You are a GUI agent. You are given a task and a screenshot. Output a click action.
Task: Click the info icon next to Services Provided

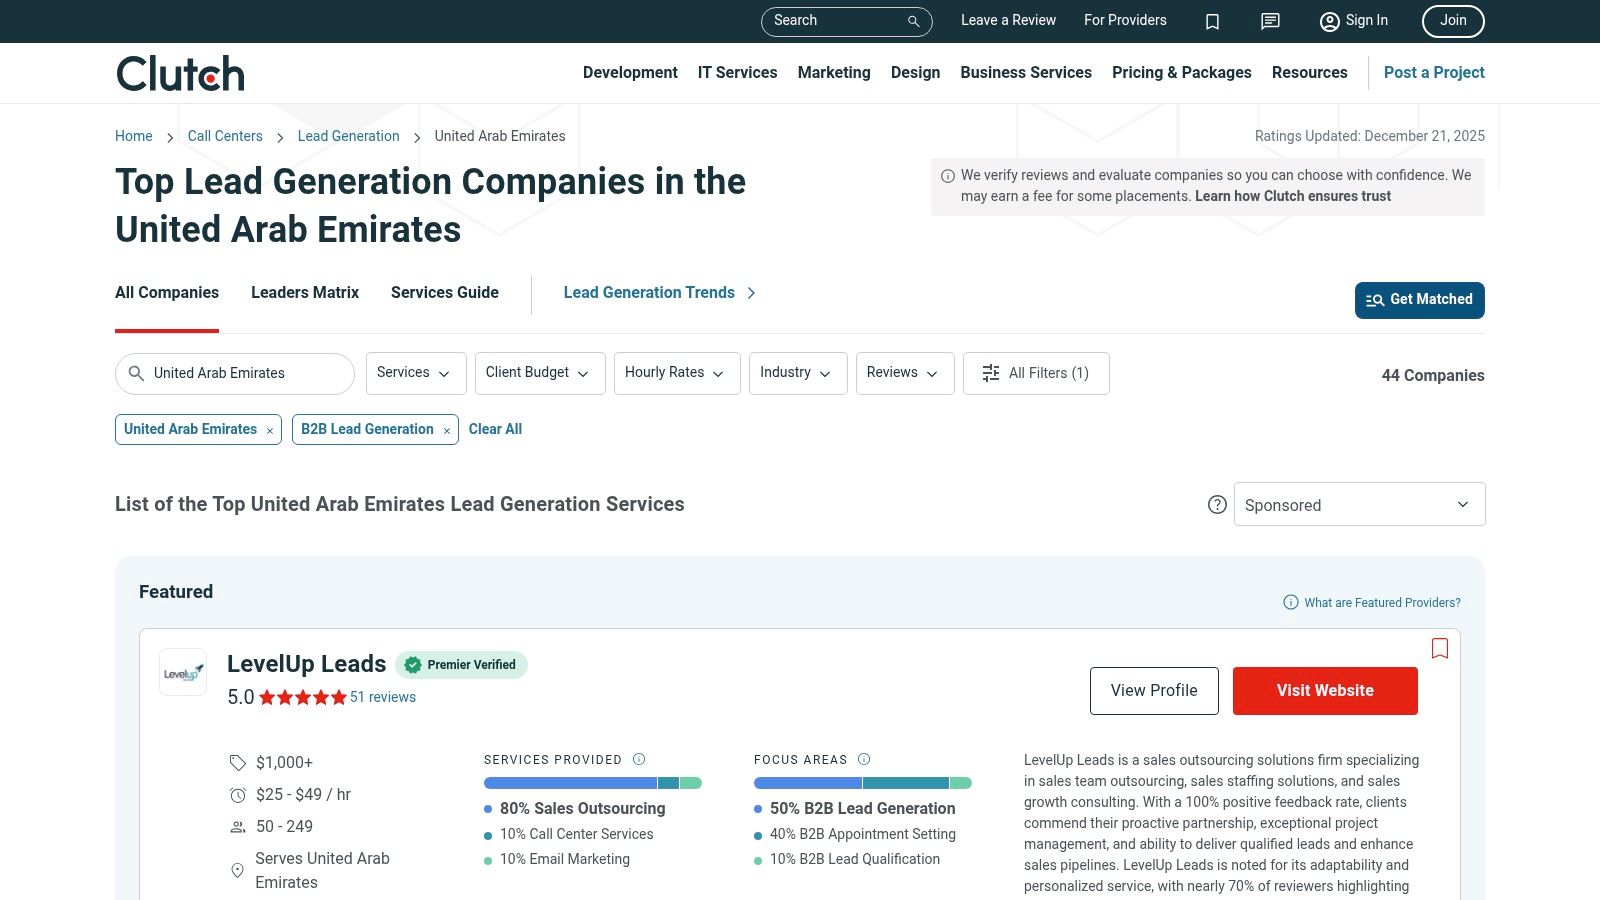coord(637,759)
